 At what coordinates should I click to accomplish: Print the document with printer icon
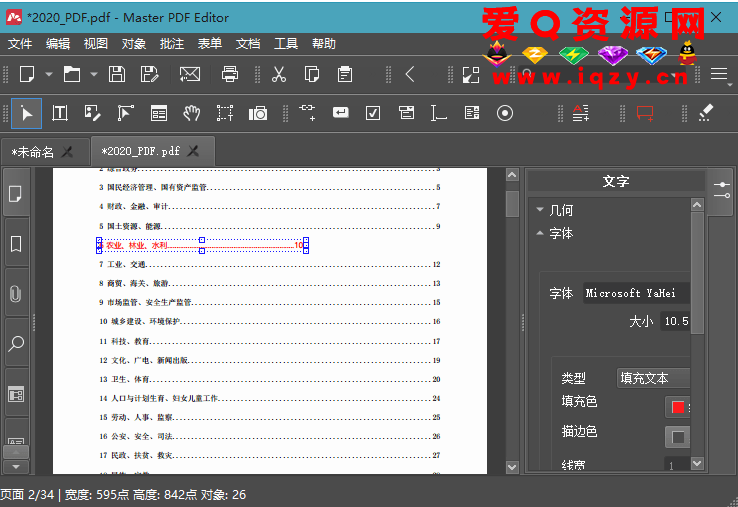click(x=230, y=74)
